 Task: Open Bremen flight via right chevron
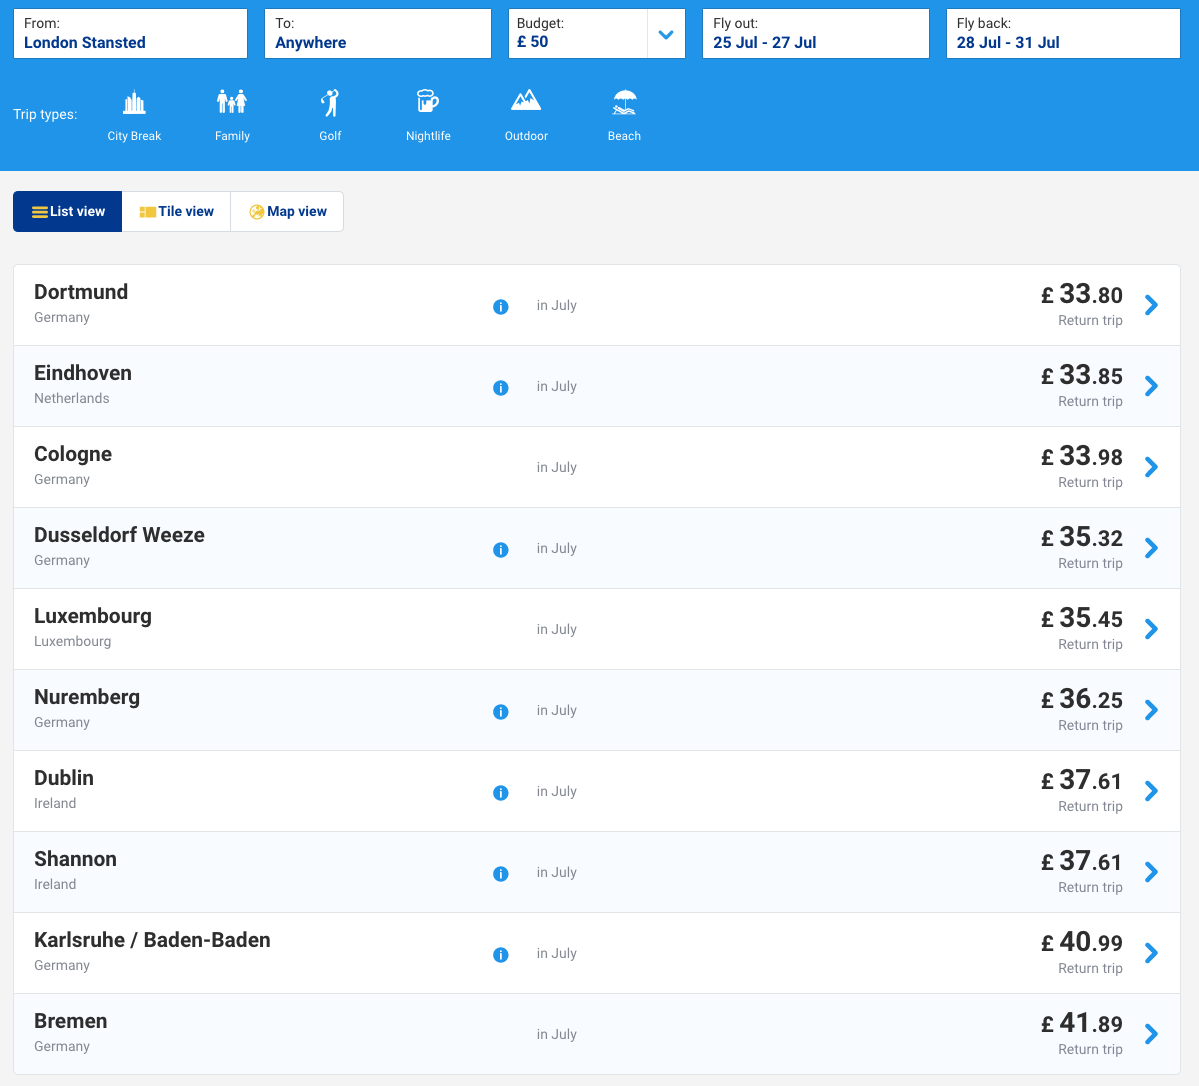pos(1151,1034)
